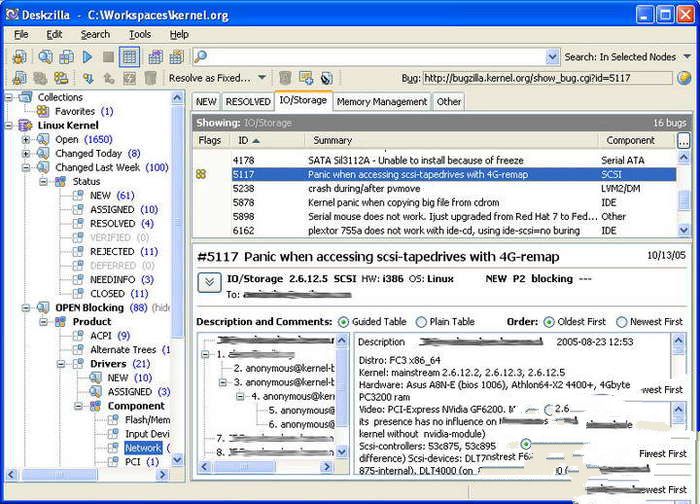Click the tree horizontal scrollbar right arrow
Image resolution: width=700 pixels, height=504 pixels.
[162, 475]
